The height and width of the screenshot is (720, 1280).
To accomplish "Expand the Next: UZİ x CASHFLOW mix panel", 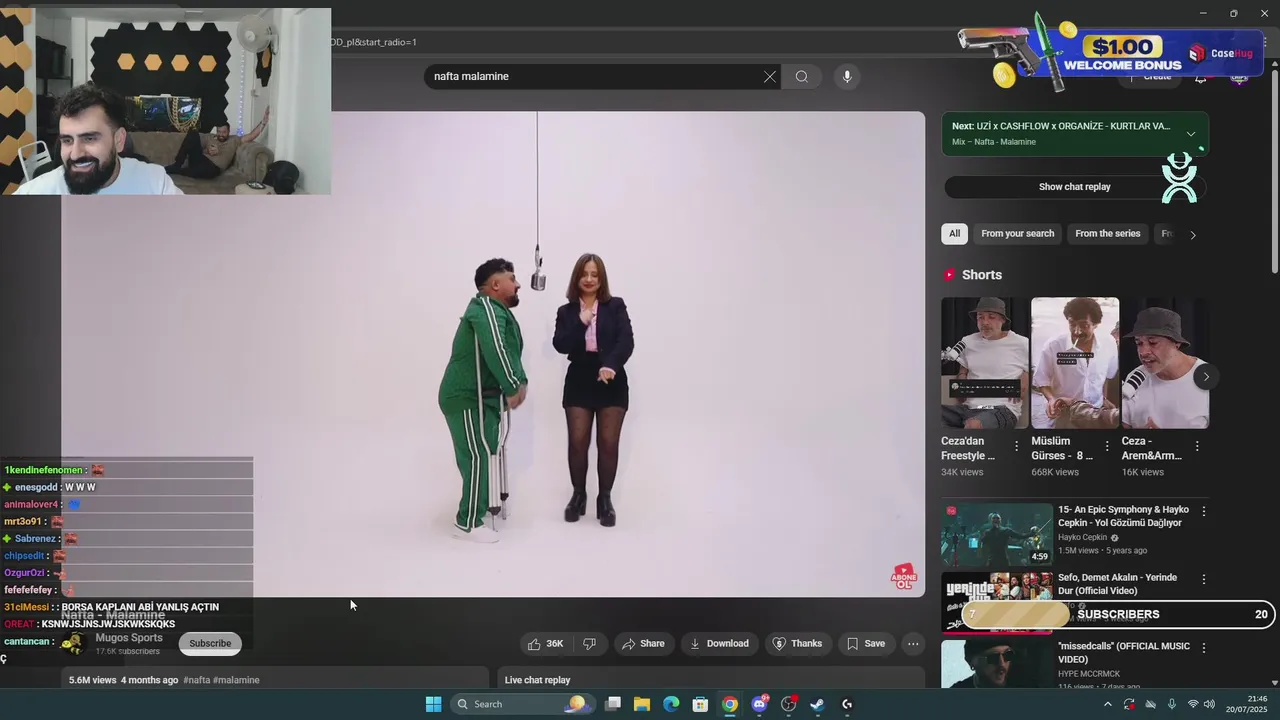I will pyautogui.click(x=1191, y=134).
